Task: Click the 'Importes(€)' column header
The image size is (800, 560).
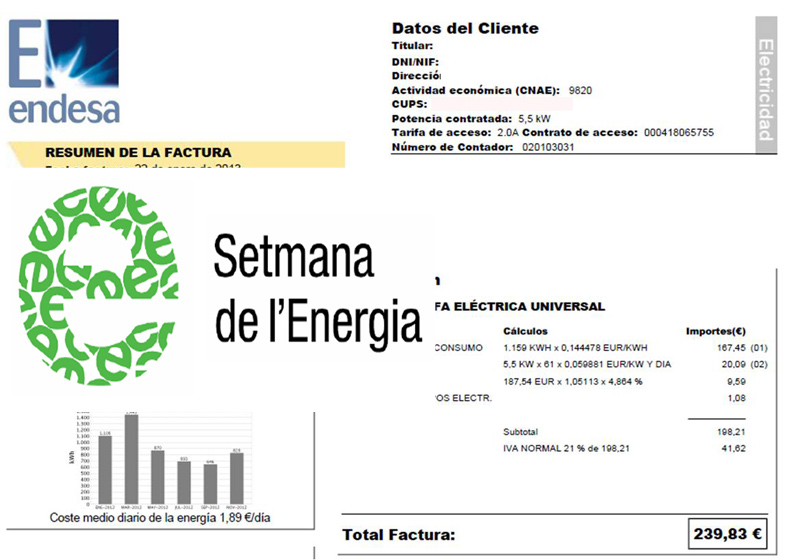Action: 715,331
